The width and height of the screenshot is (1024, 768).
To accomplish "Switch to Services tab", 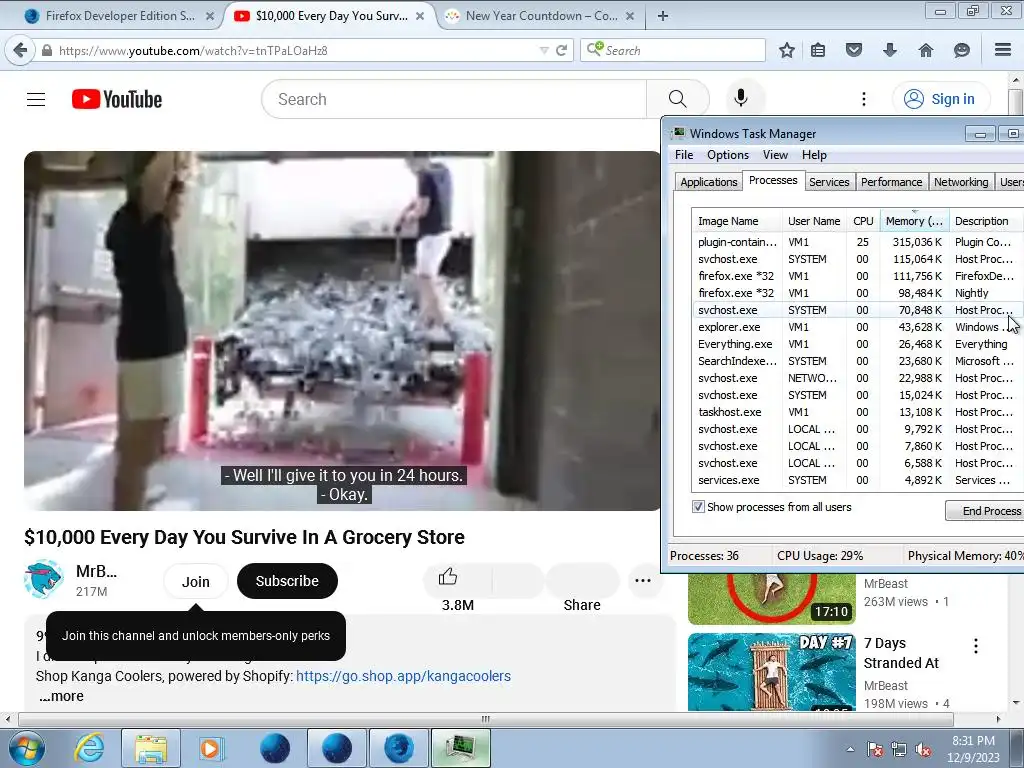I will click(x=829, y=182).
